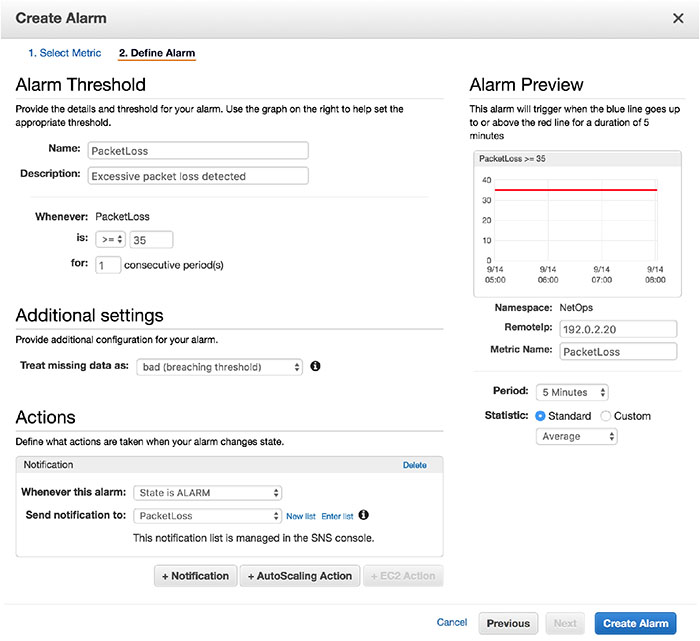Open the comparison operator dropdown
The width and height of the screenshot is (700, 641).
pyautogui.click(x=110, y=240)
